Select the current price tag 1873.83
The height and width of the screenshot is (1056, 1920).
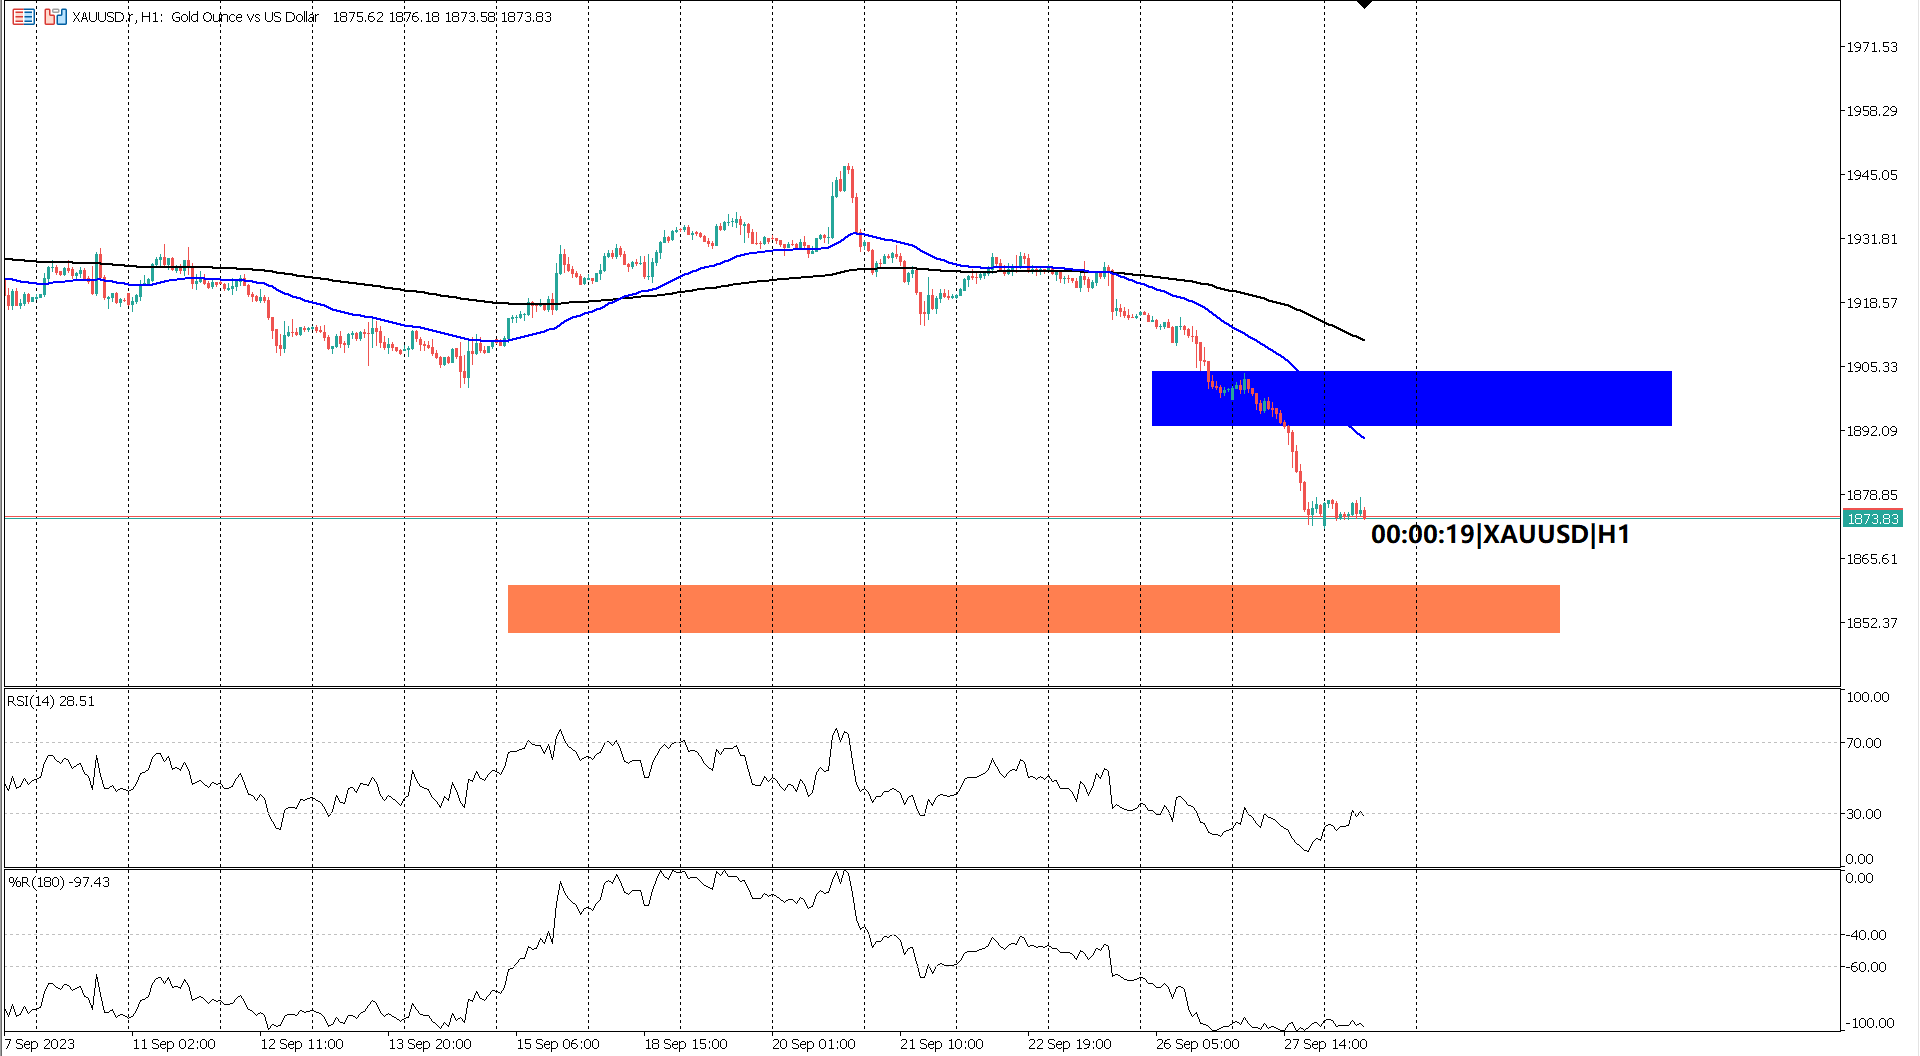pos(1872,518)
